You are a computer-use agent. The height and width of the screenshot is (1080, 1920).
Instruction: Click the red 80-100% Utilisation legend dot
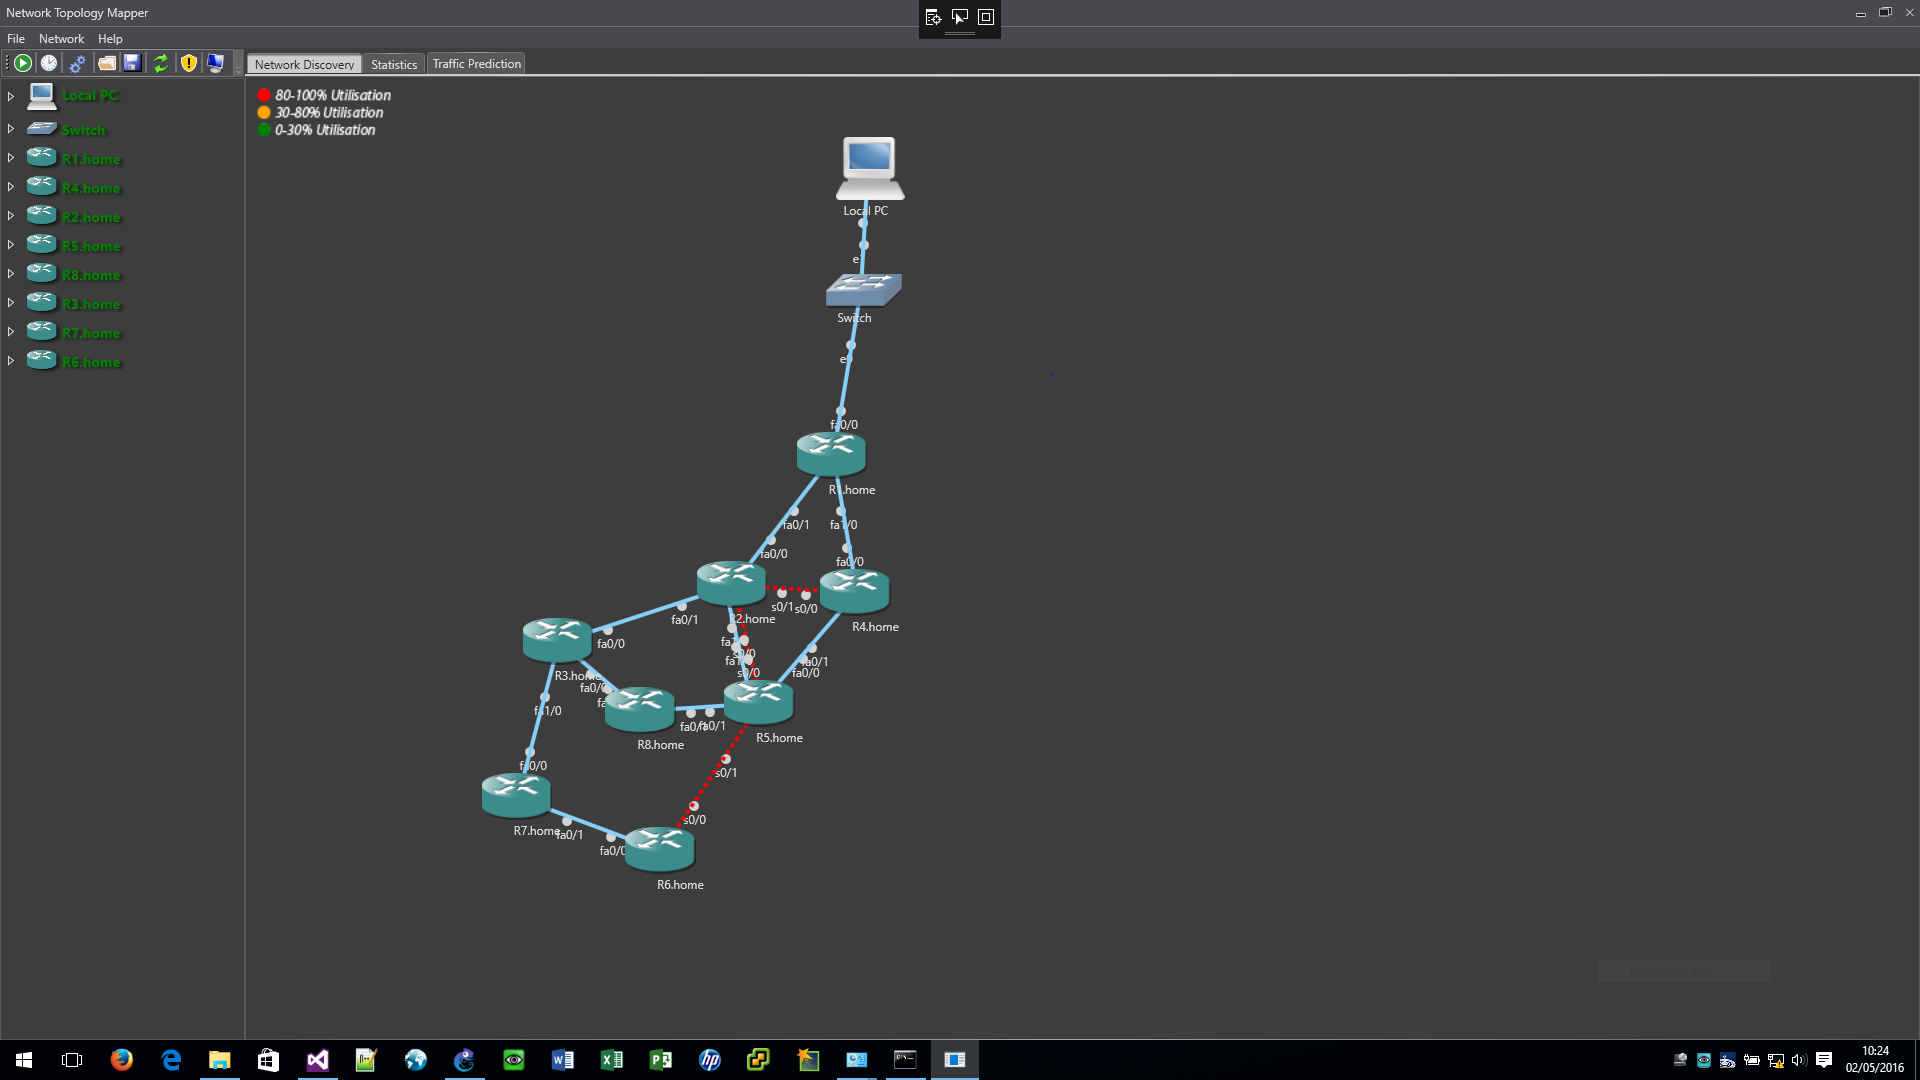click(x=264, y=95)
